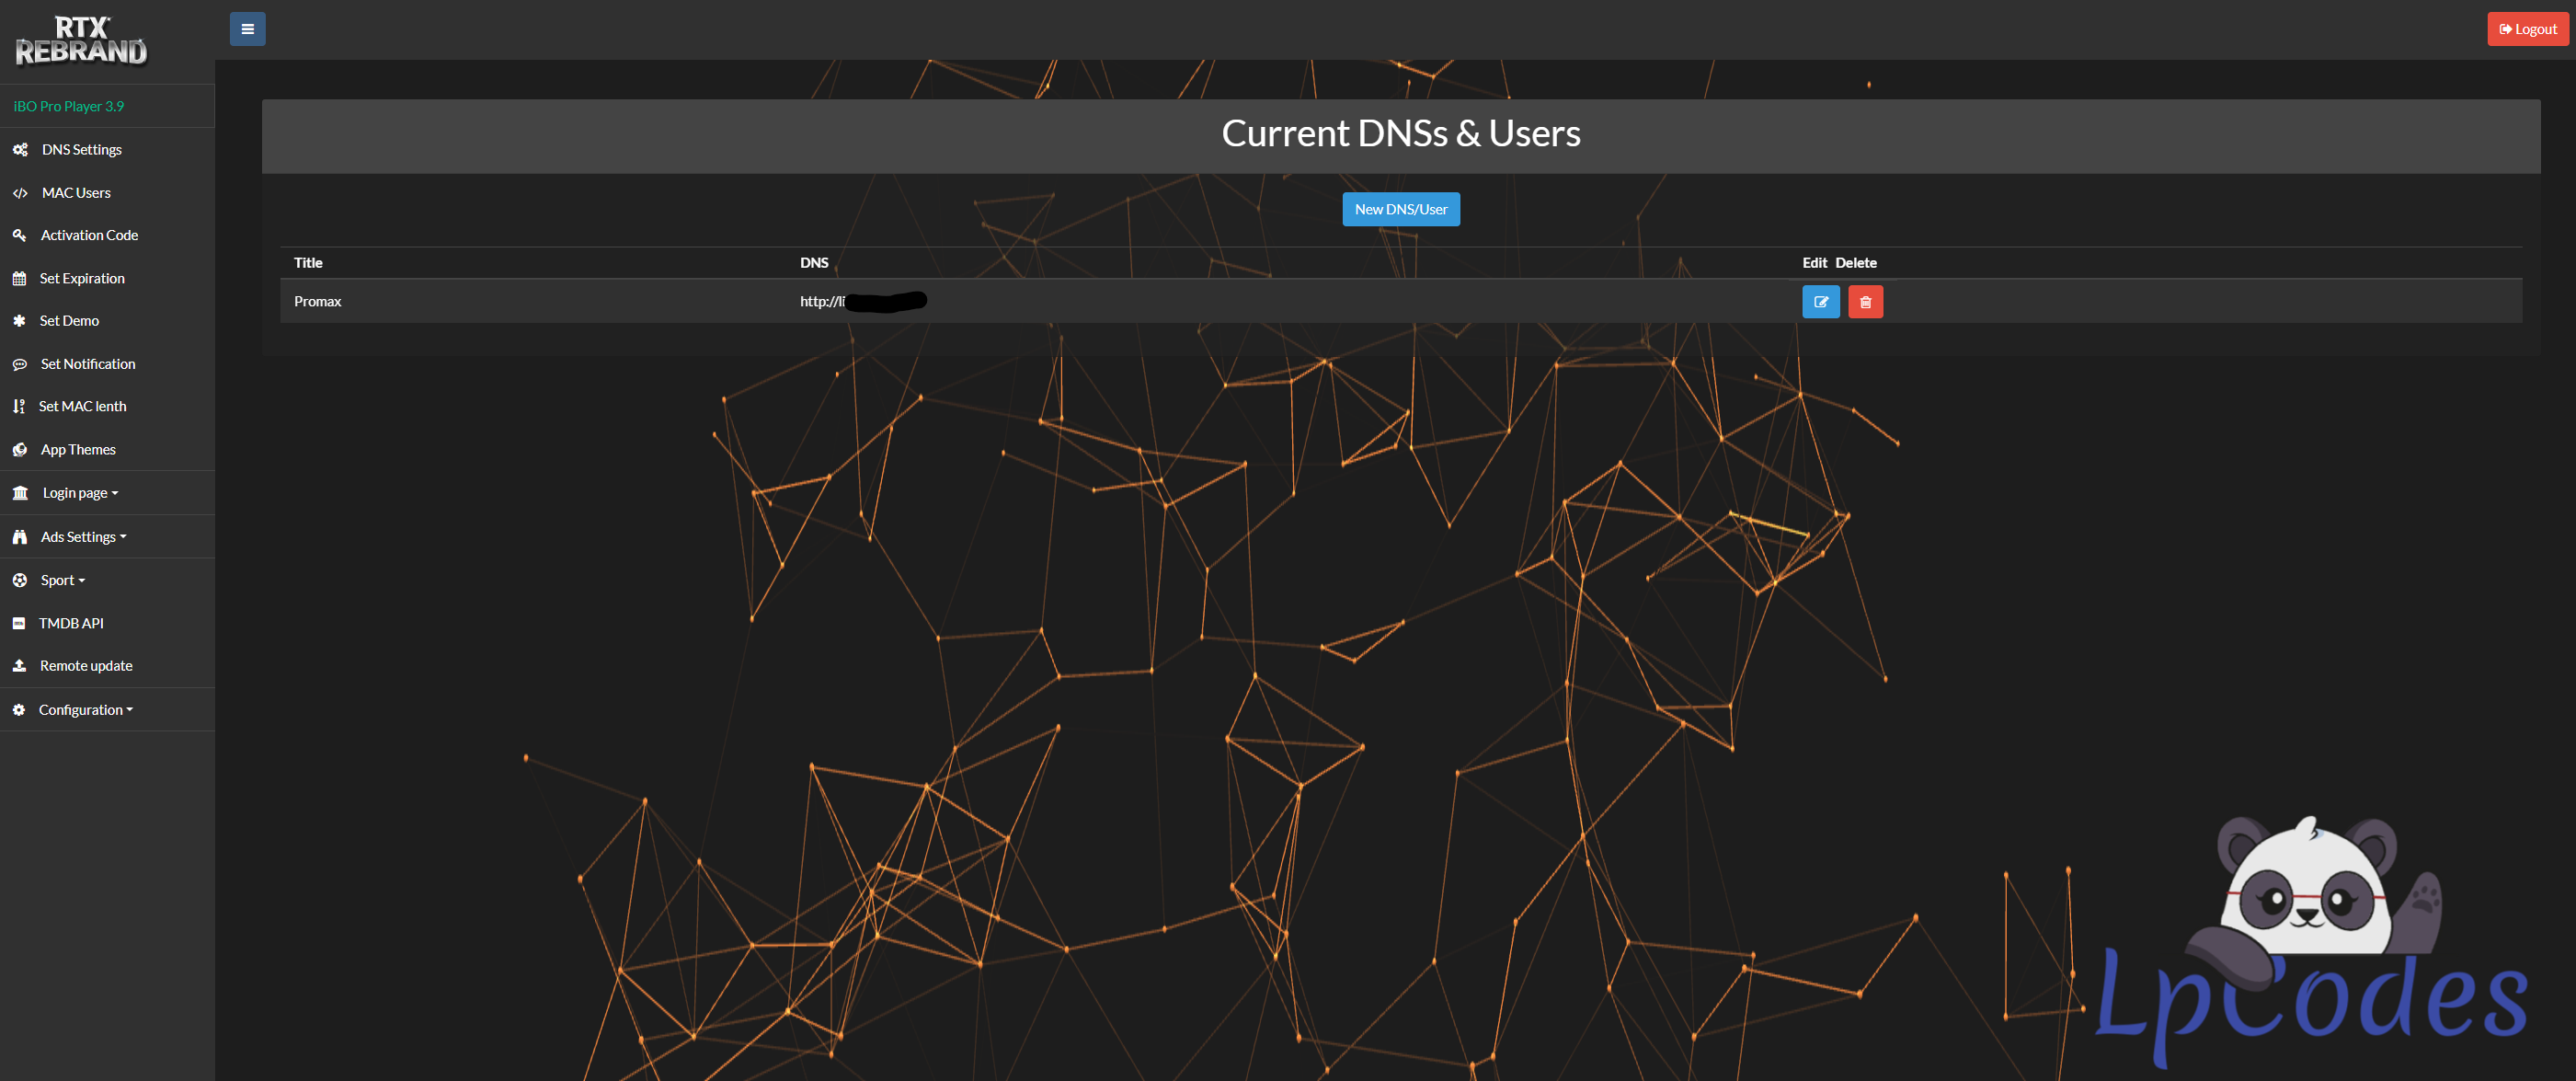Expand the Ads Settings dropdown
Screen dimensions: 2576x1081
(83, 537)
